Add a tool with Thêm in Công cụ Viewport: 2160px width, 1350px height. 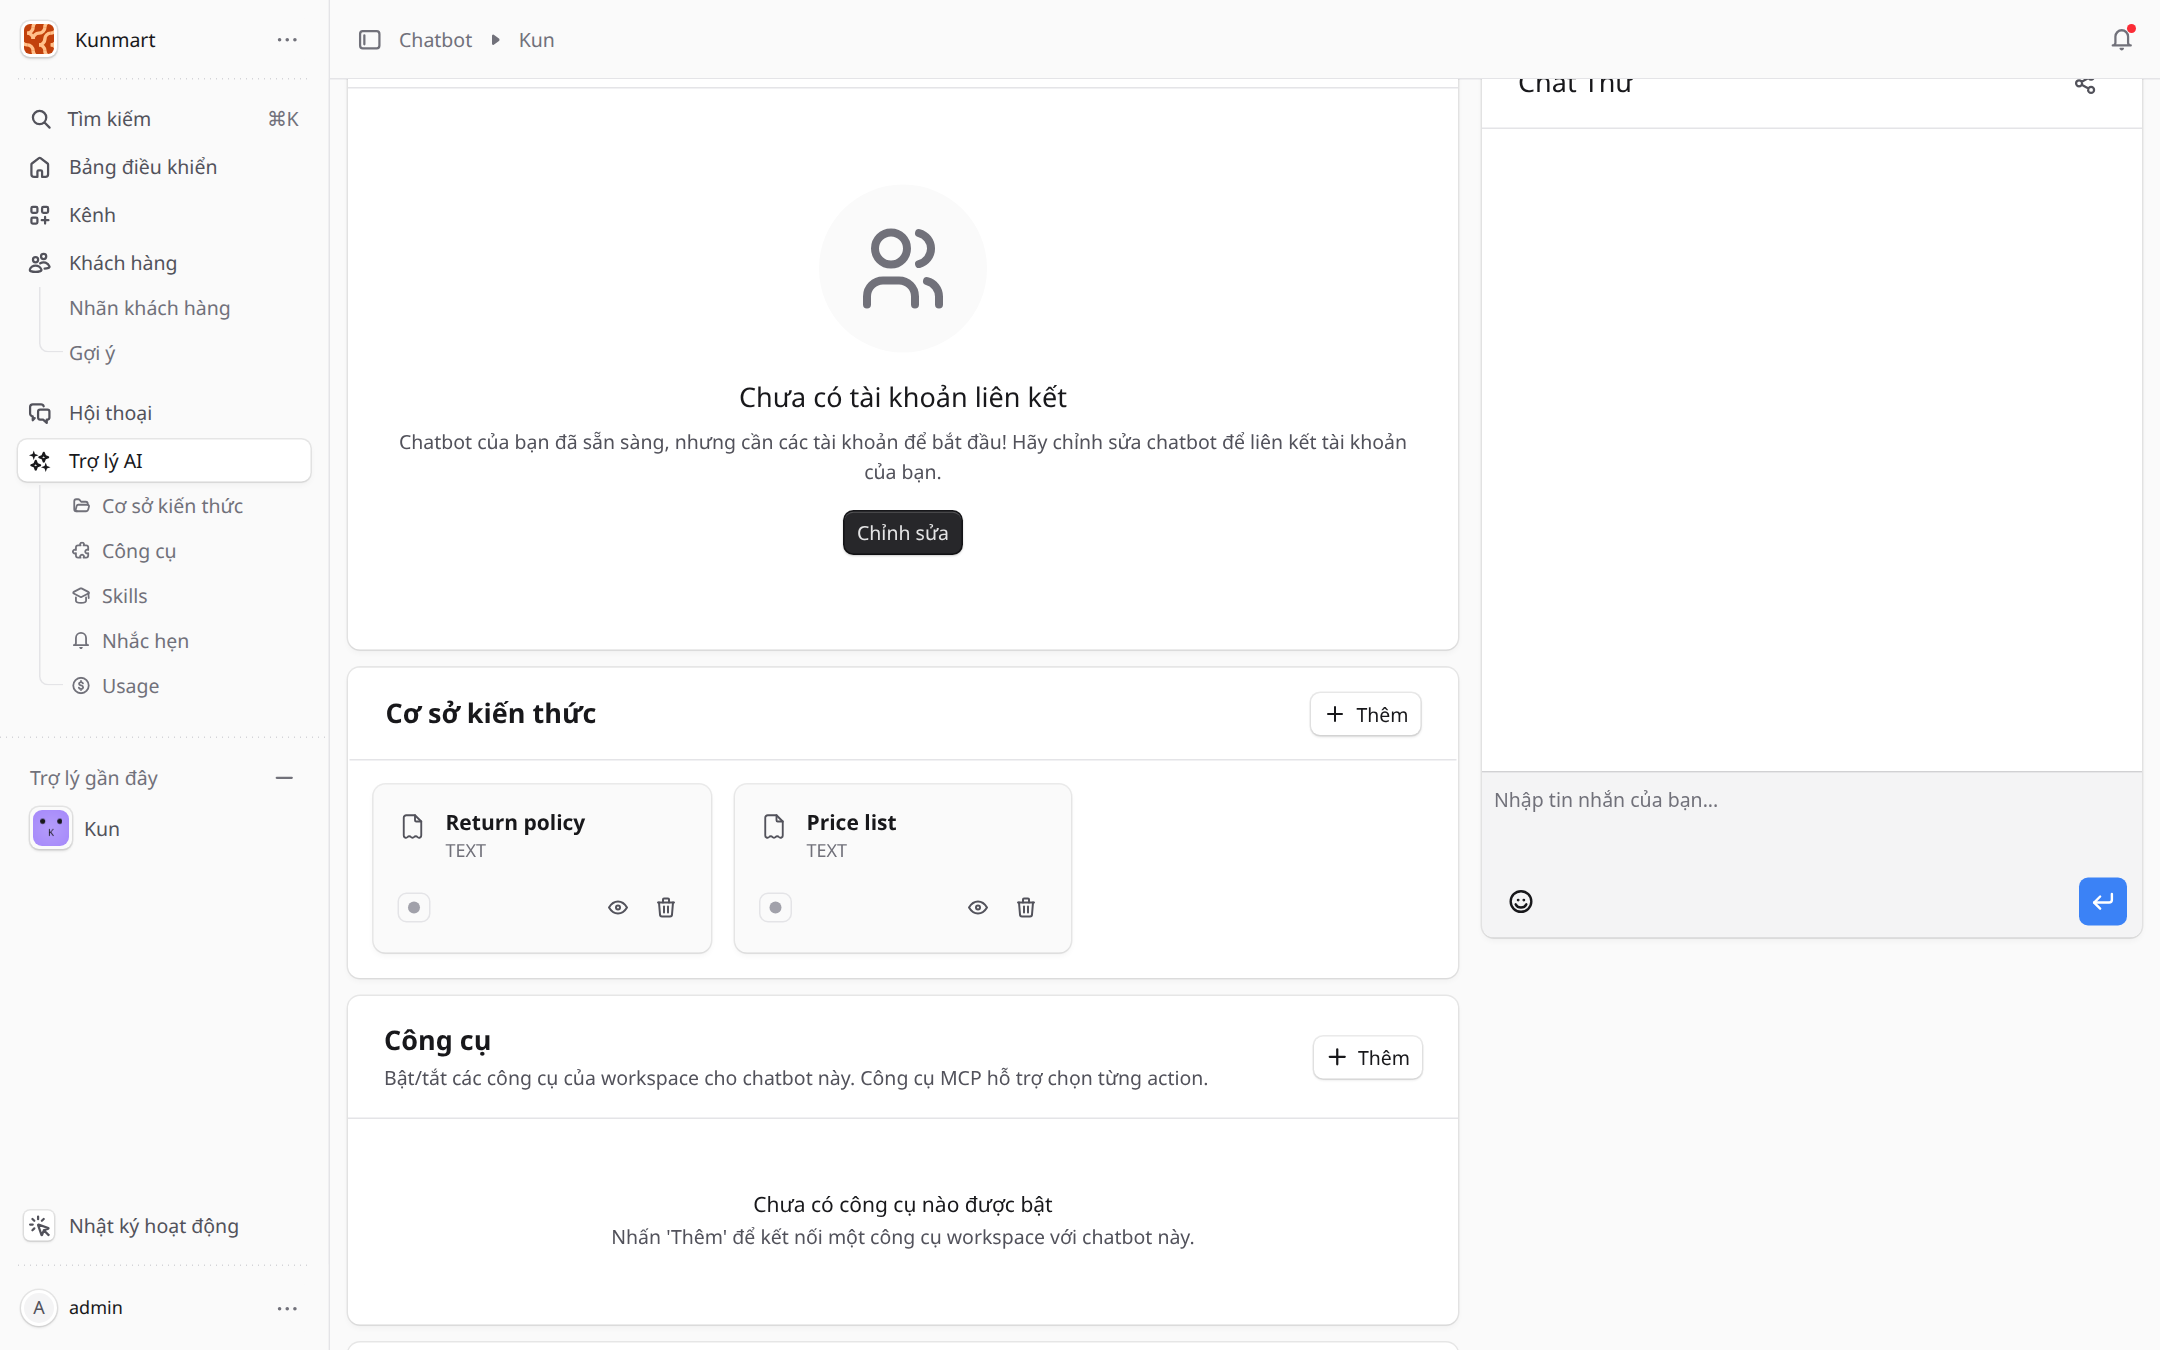click(1367, 1058)
